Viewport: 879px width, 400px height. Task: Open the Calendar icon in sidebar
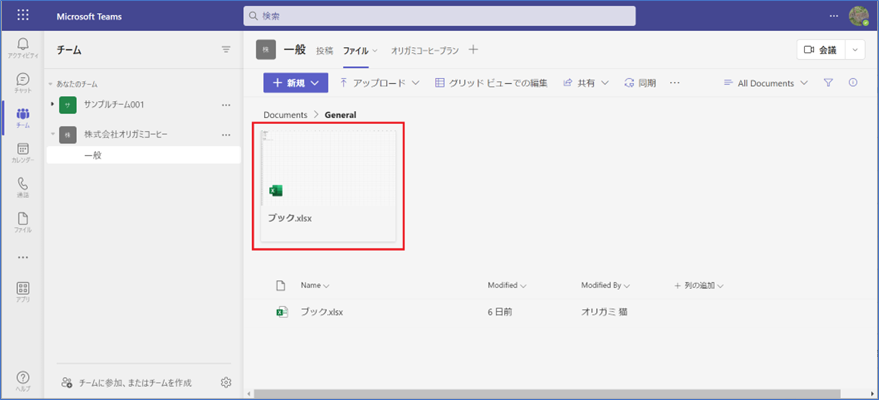tap(22, 152)
